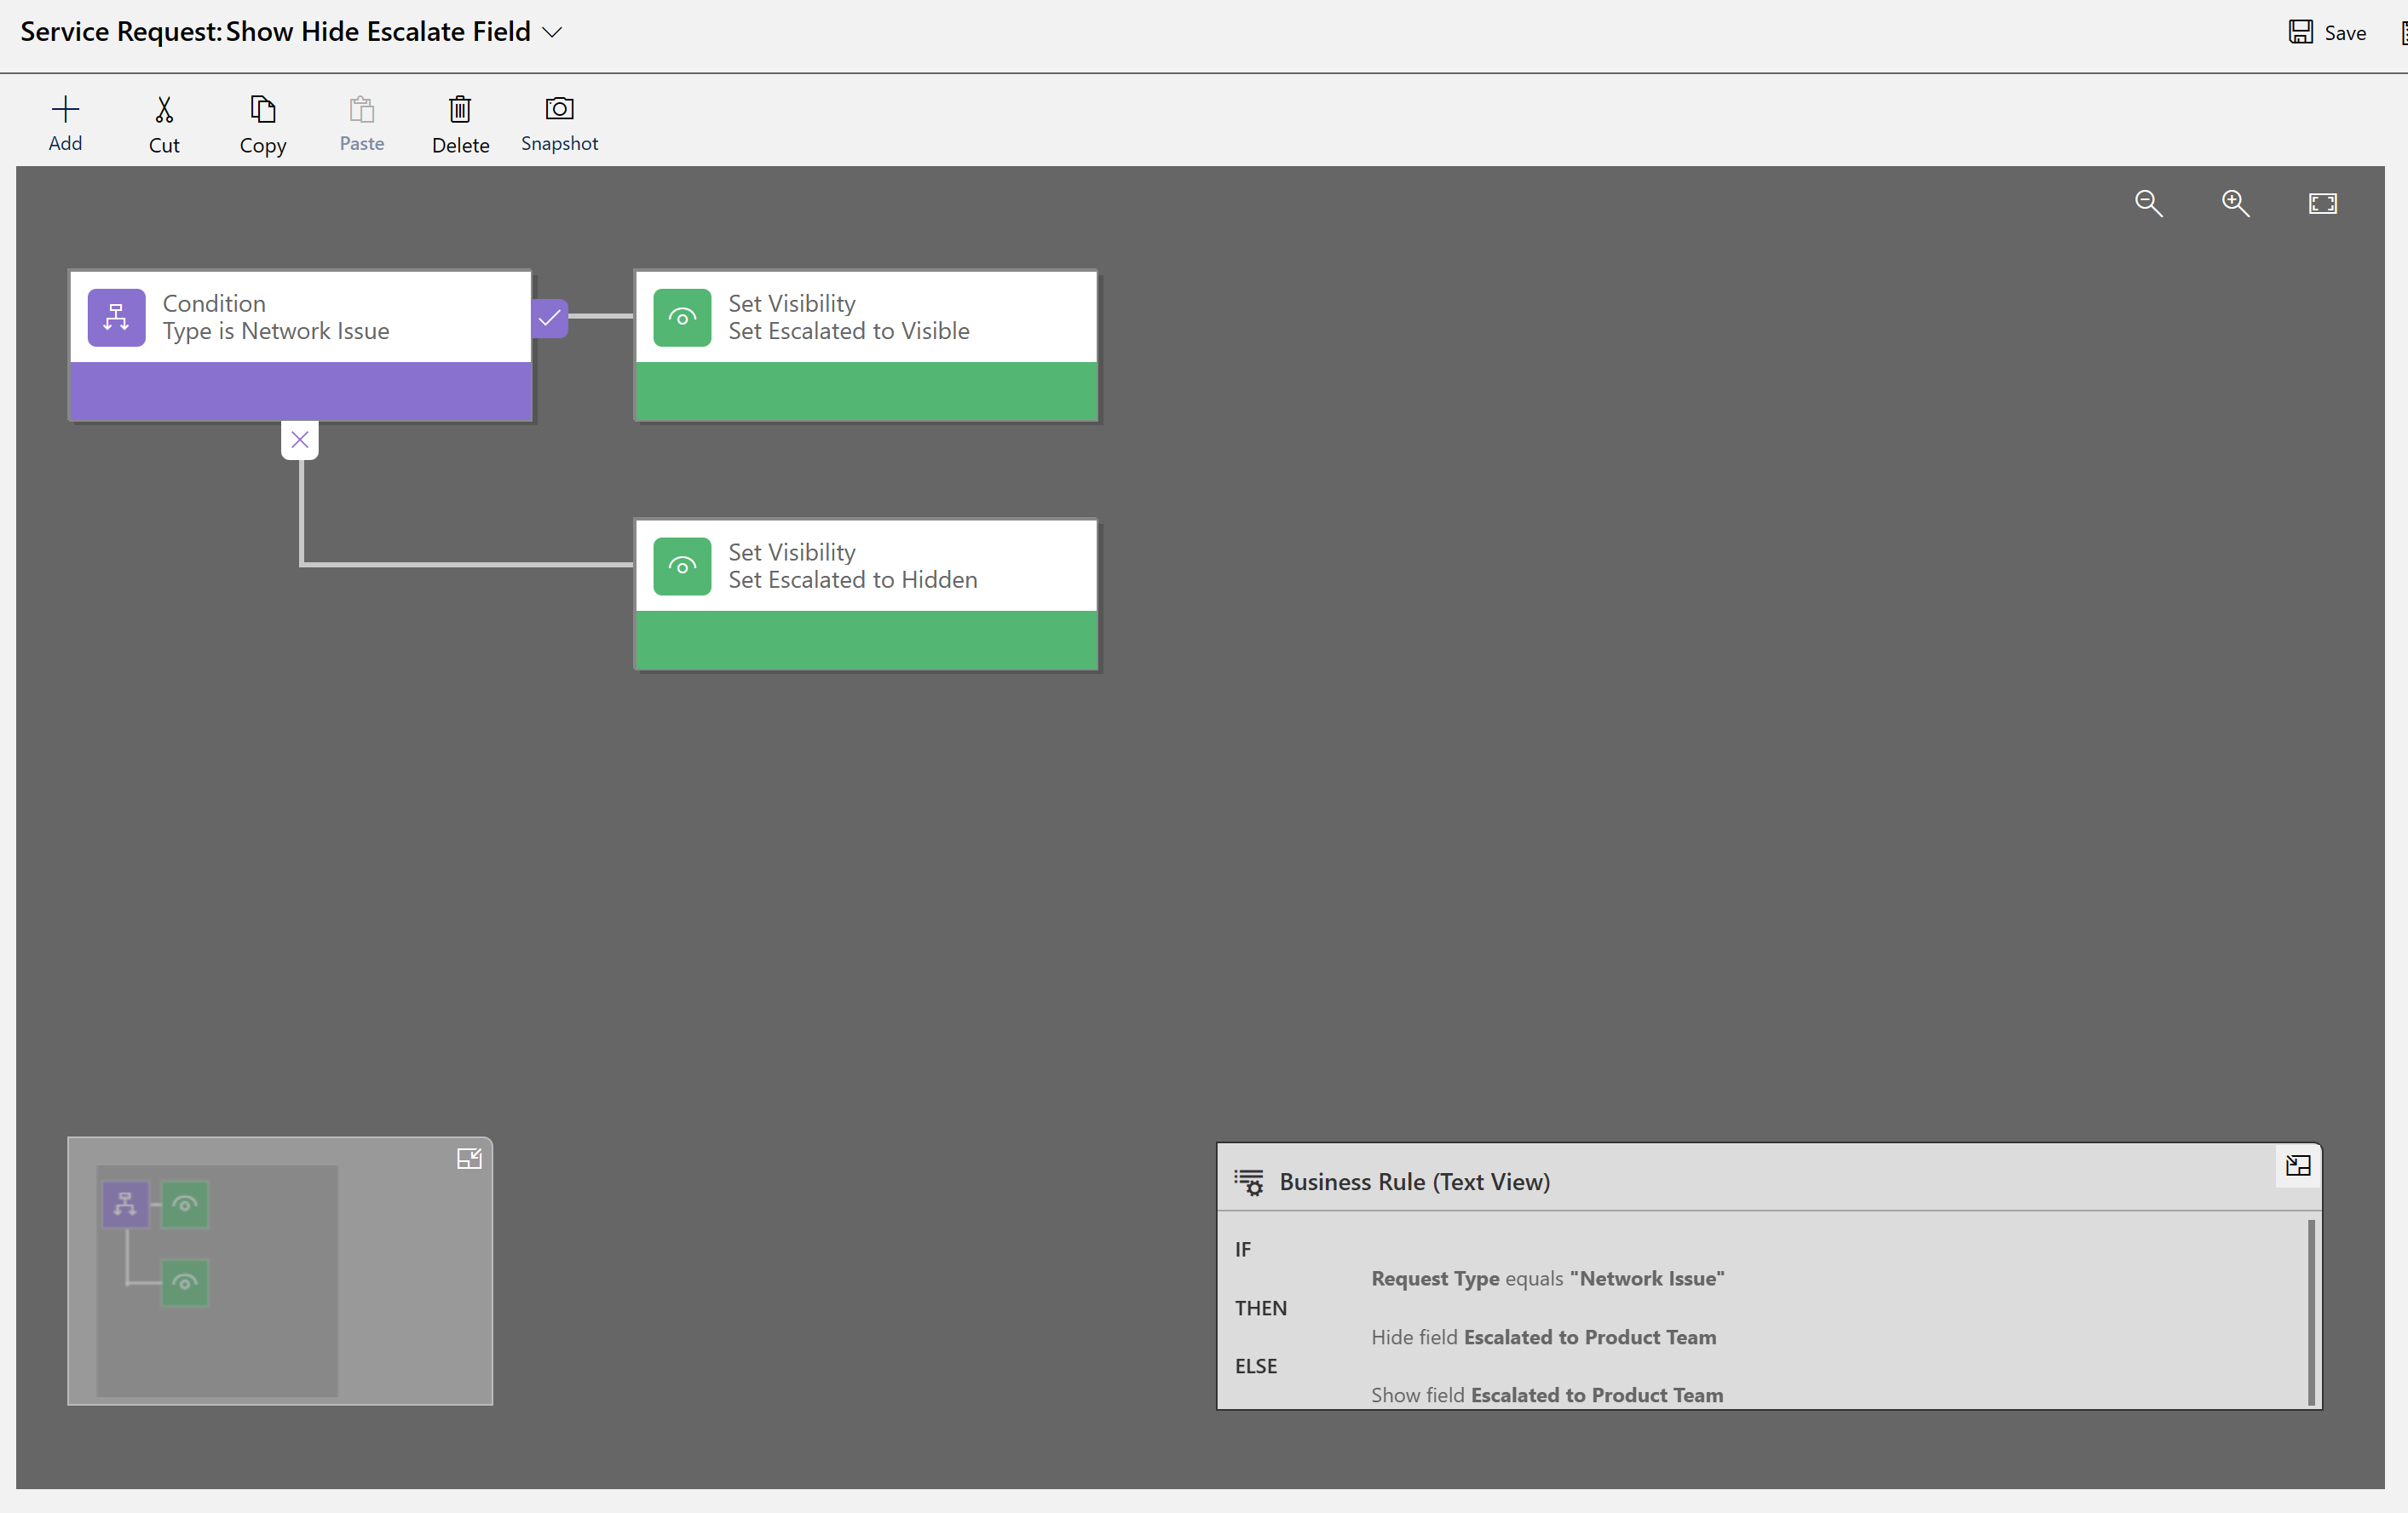Select the Condition node icon
Viewport: 2408px width, 1513px height.
tap(116, 317)
